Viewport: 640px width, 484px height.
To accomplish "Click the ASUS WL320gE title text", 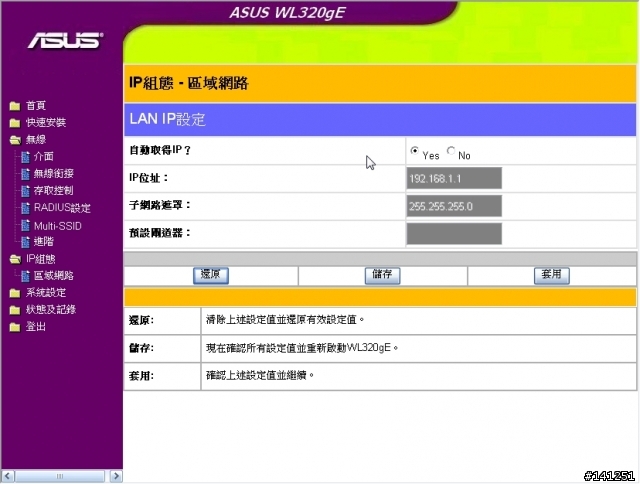I will pyautogui.click(x=288, y=12).
